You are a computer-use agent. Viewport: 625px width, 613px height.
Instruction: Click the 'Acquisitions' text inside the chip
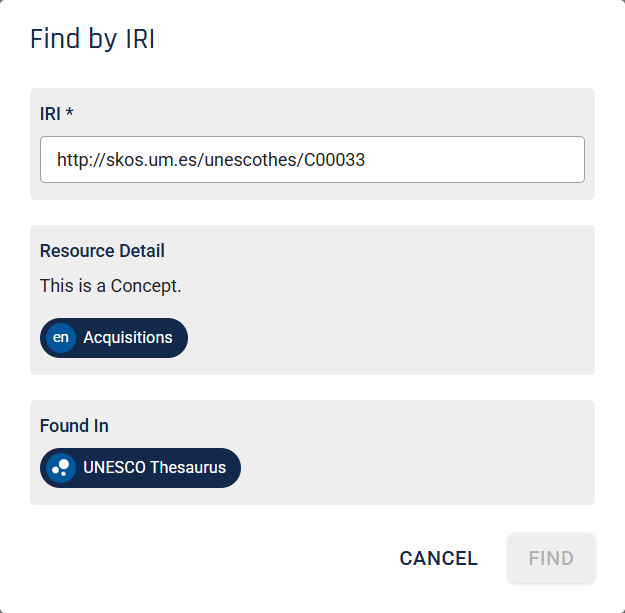point(128,338)
